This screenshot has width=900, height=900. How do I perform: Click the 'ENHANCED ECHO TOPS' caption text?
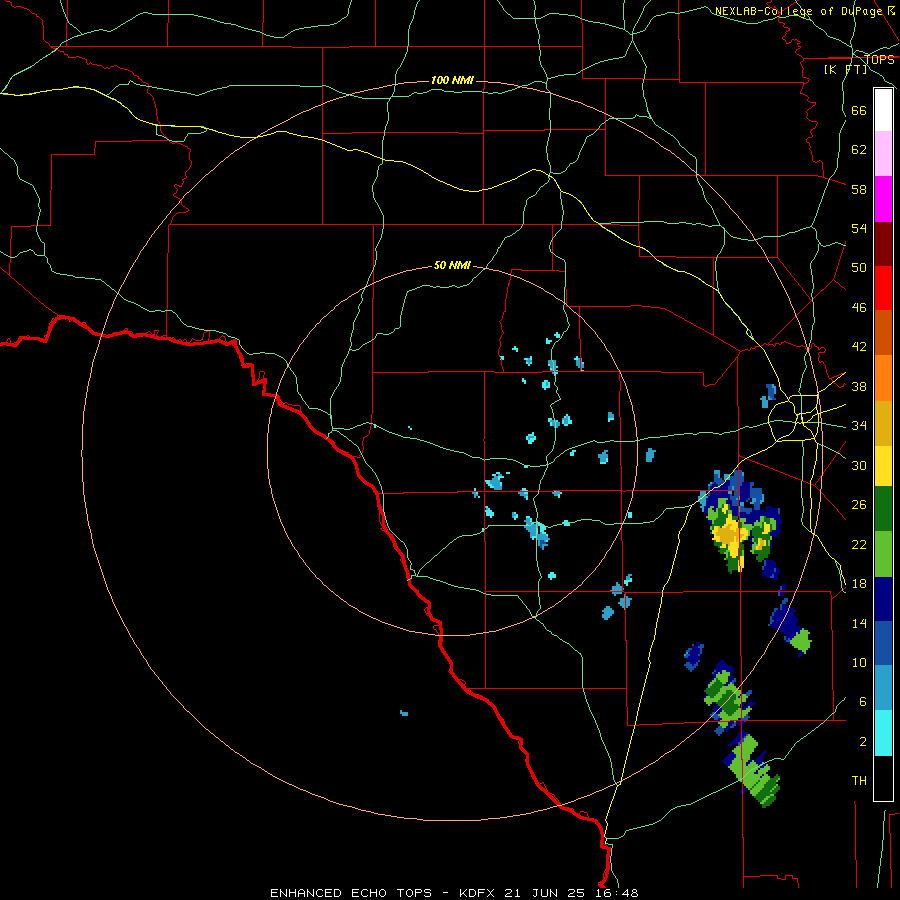[351, 893]
